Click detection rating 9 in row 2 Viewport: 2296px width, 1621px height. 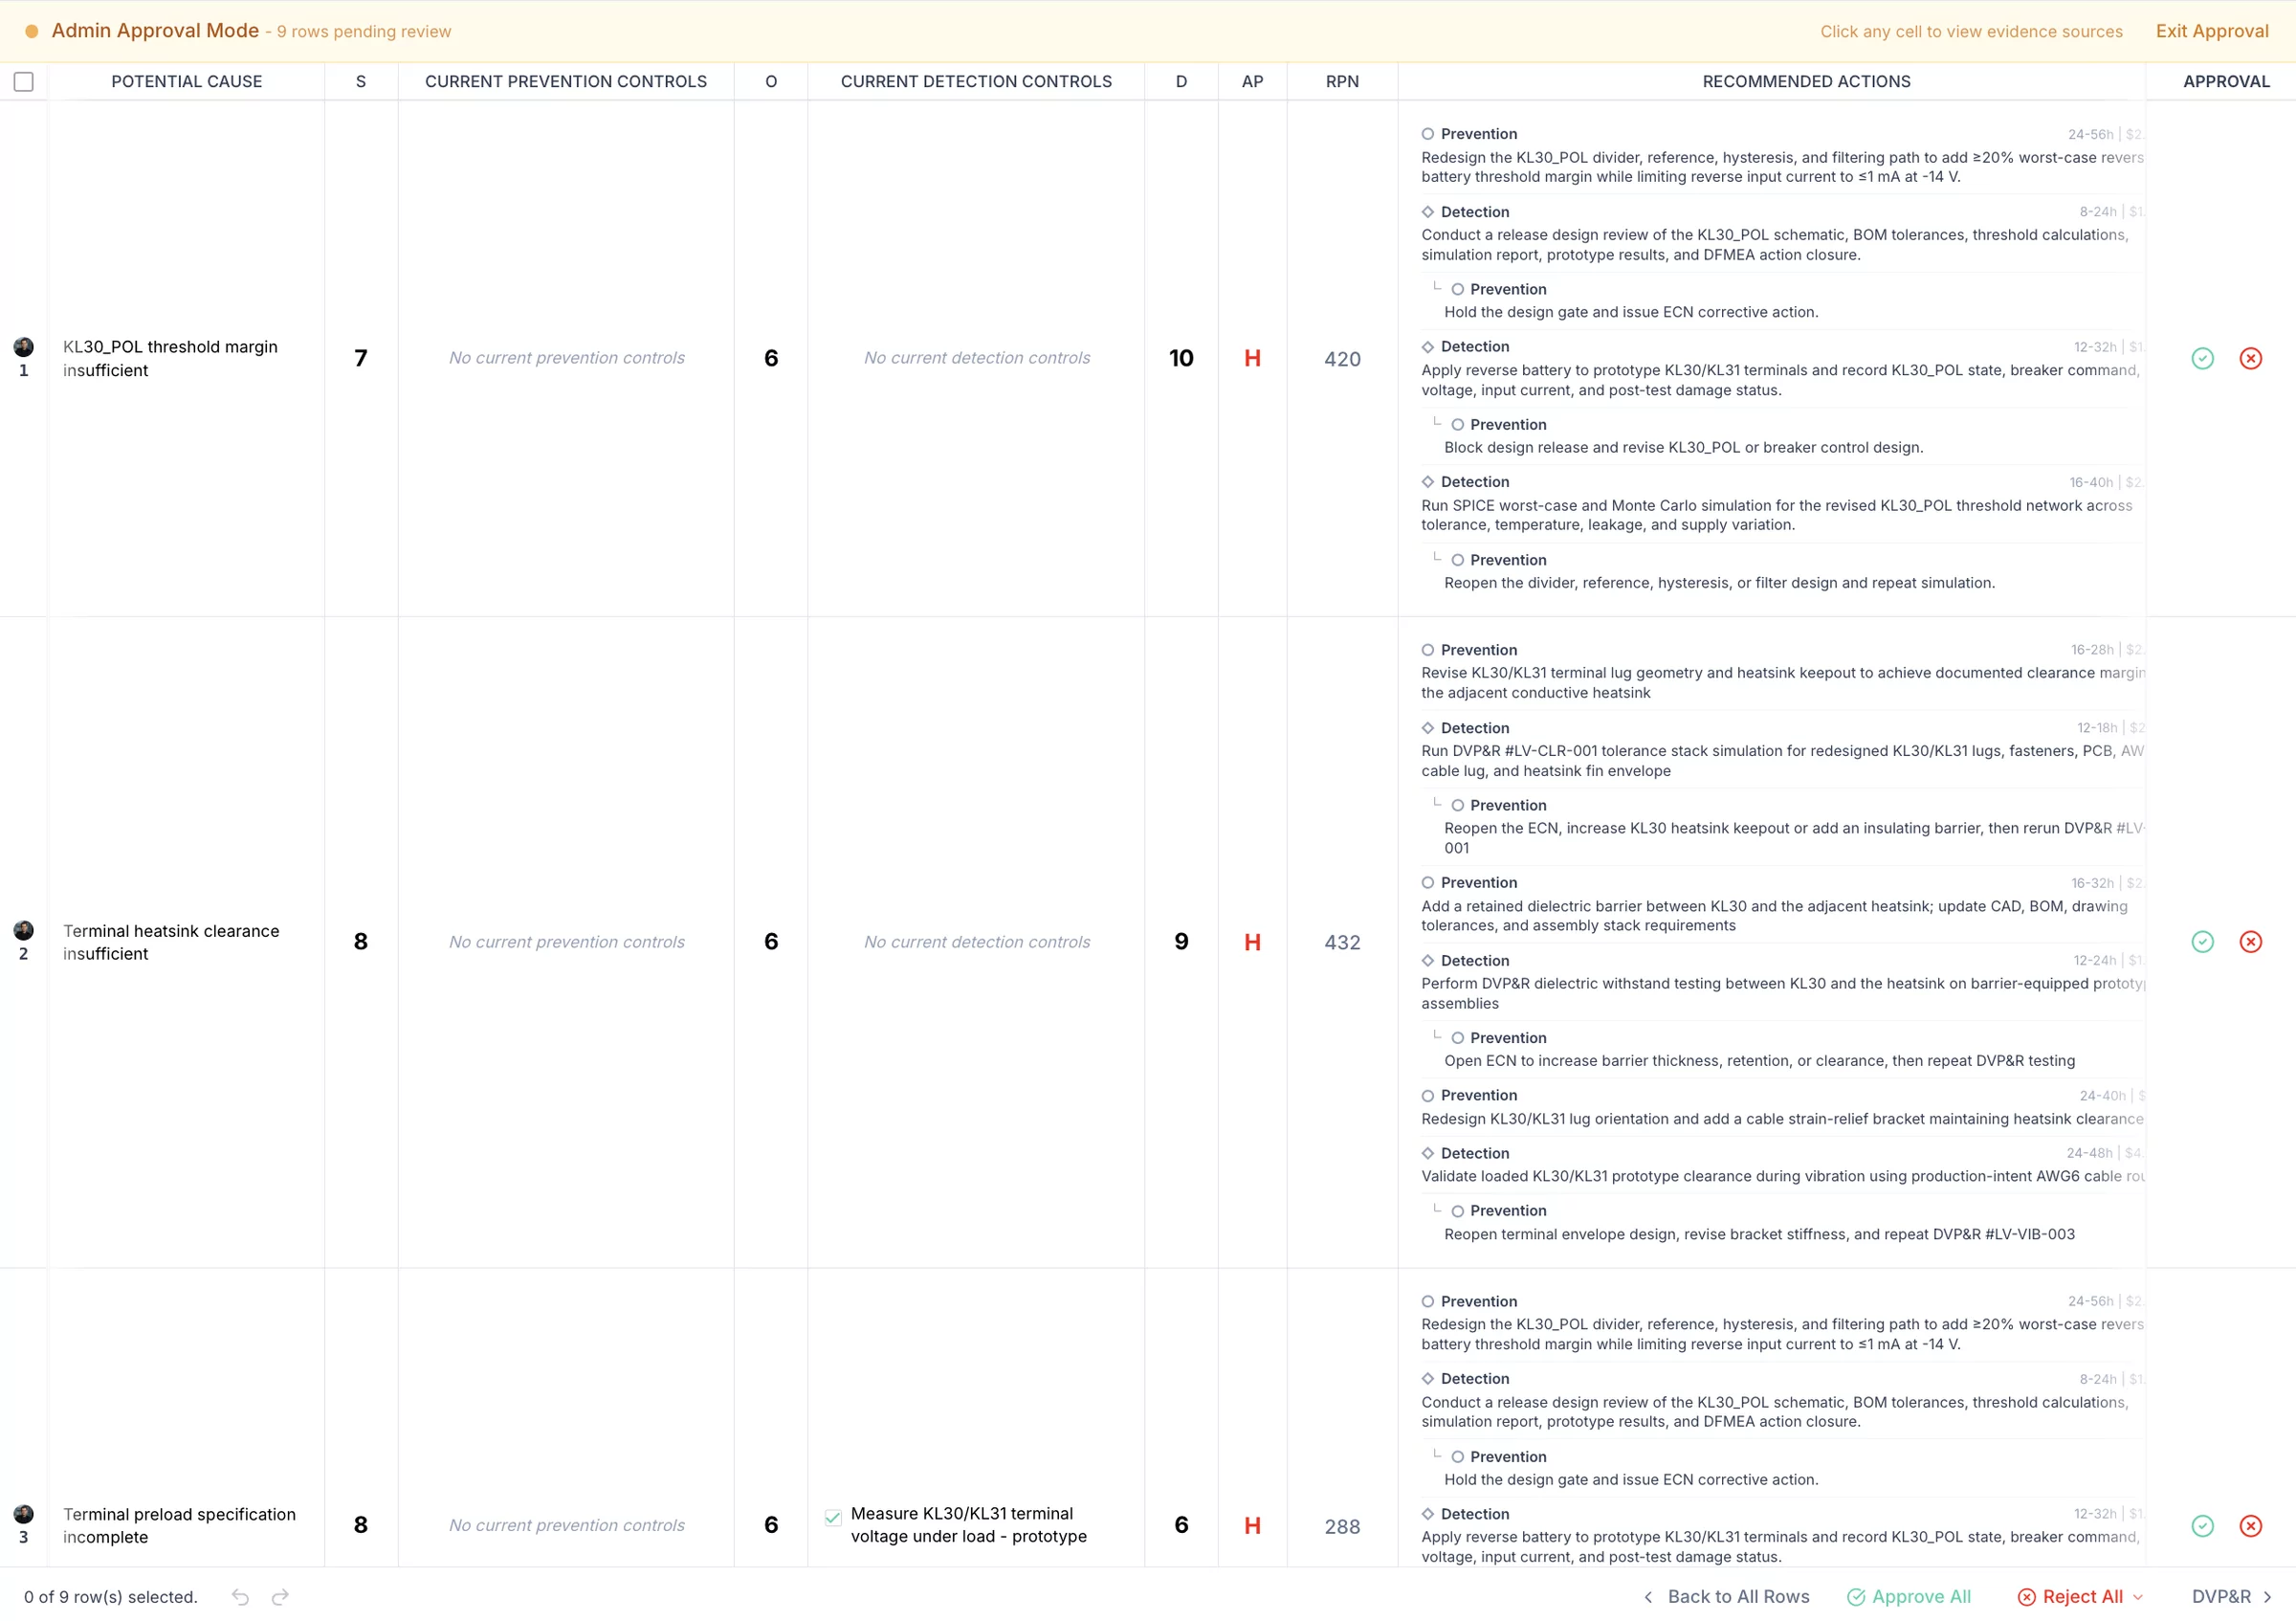(1180, 941)
